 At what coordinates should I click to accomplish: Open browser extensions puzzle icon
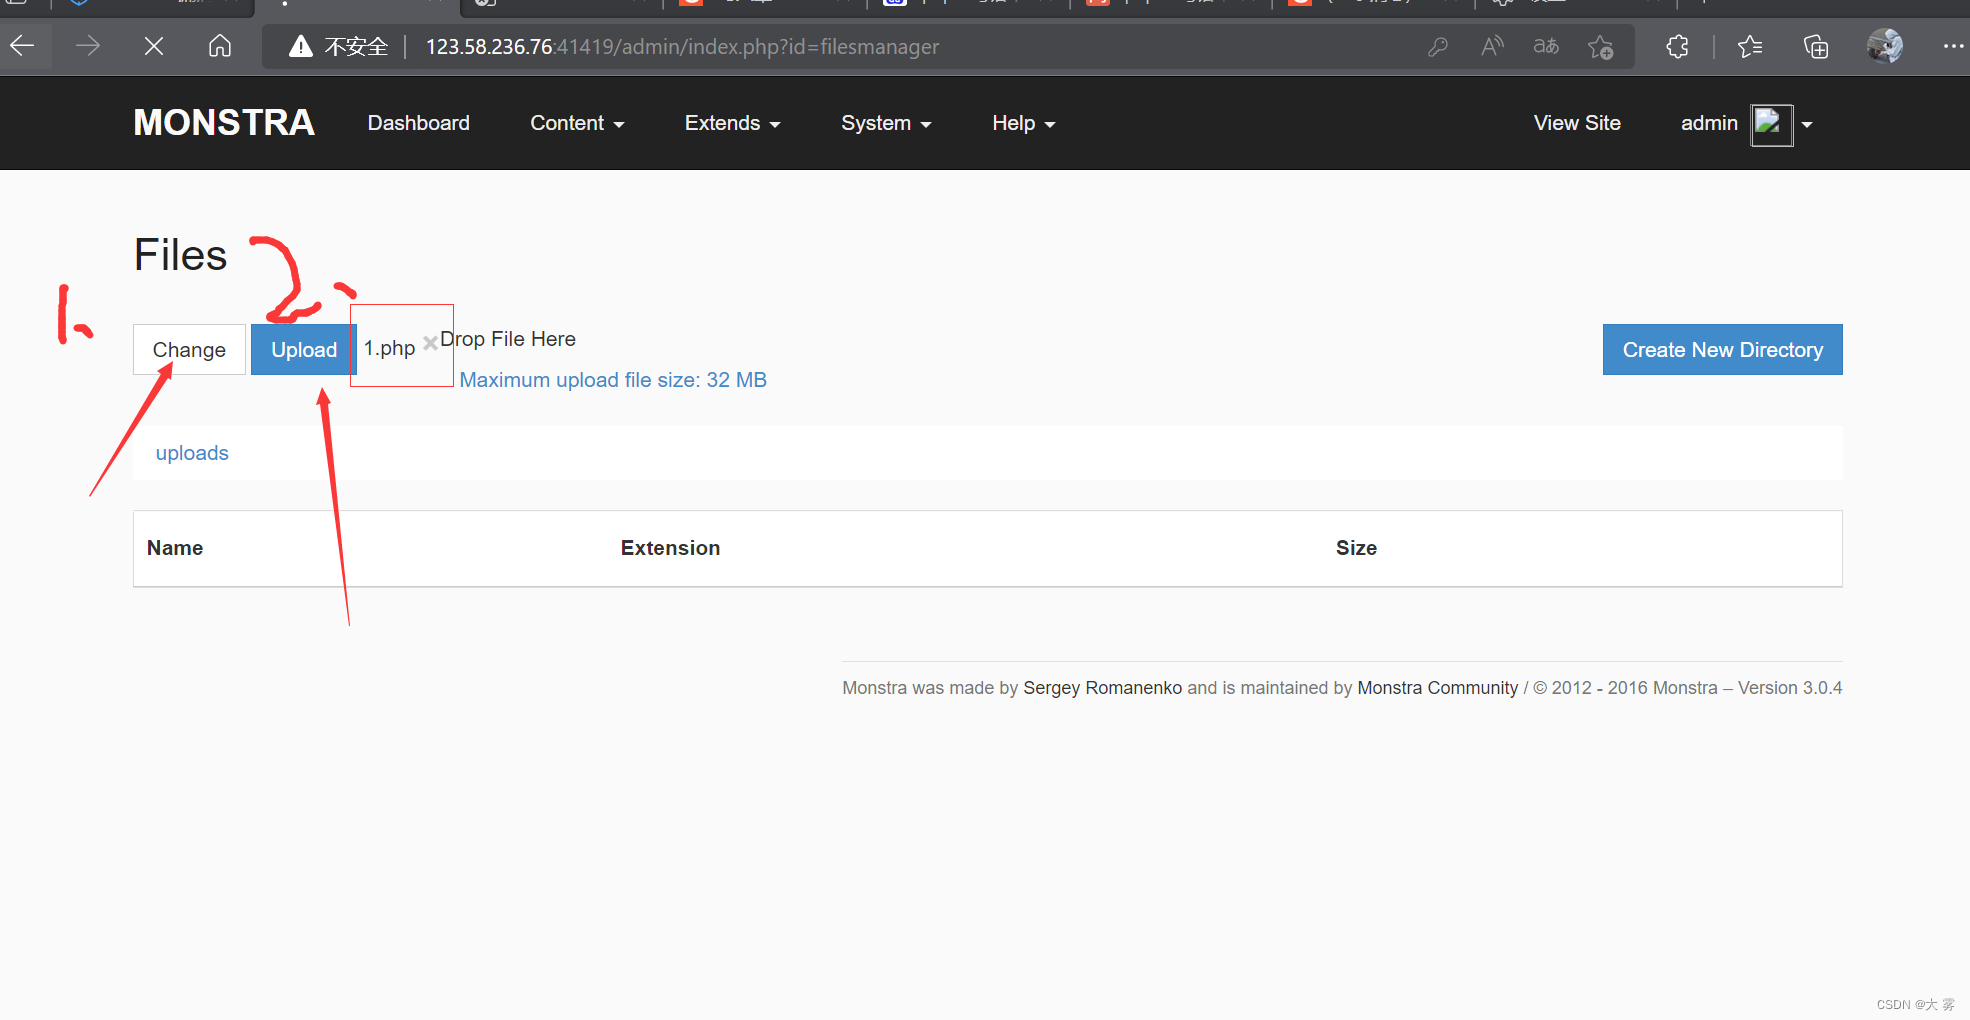[1677, 46]
